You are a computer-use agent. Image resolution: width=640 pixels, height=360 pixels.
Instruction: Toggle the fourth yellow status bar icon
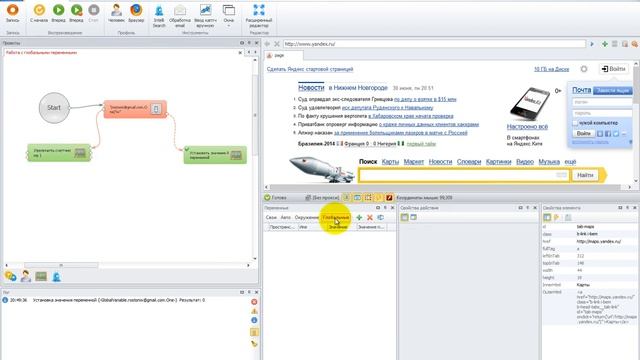[x=378, y=198]
